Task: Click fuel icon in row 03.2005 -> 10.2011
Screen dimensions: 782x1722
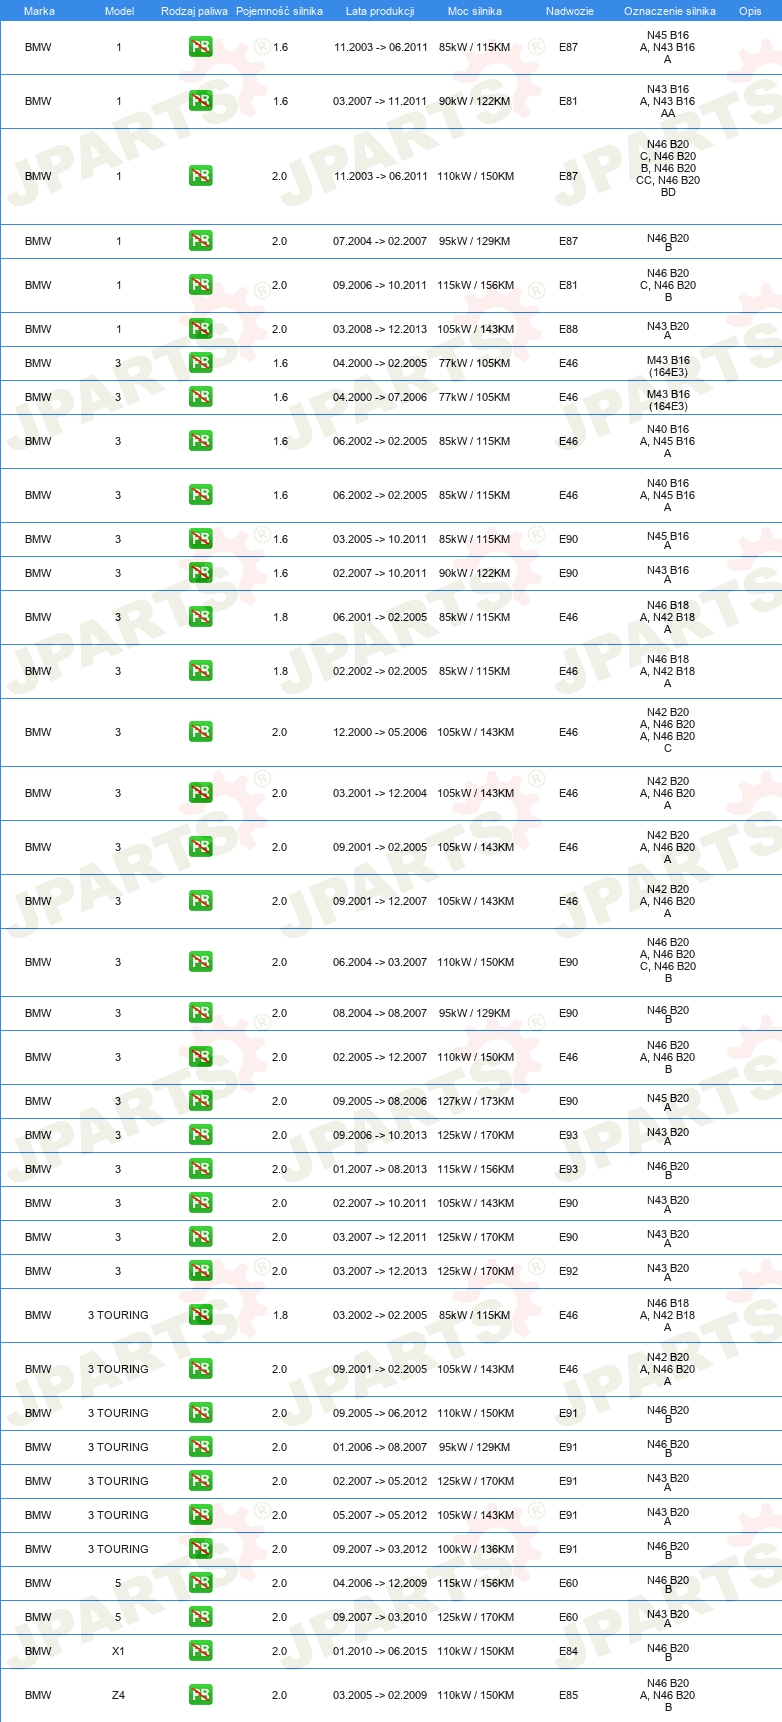Action: [x=200, y=539]
